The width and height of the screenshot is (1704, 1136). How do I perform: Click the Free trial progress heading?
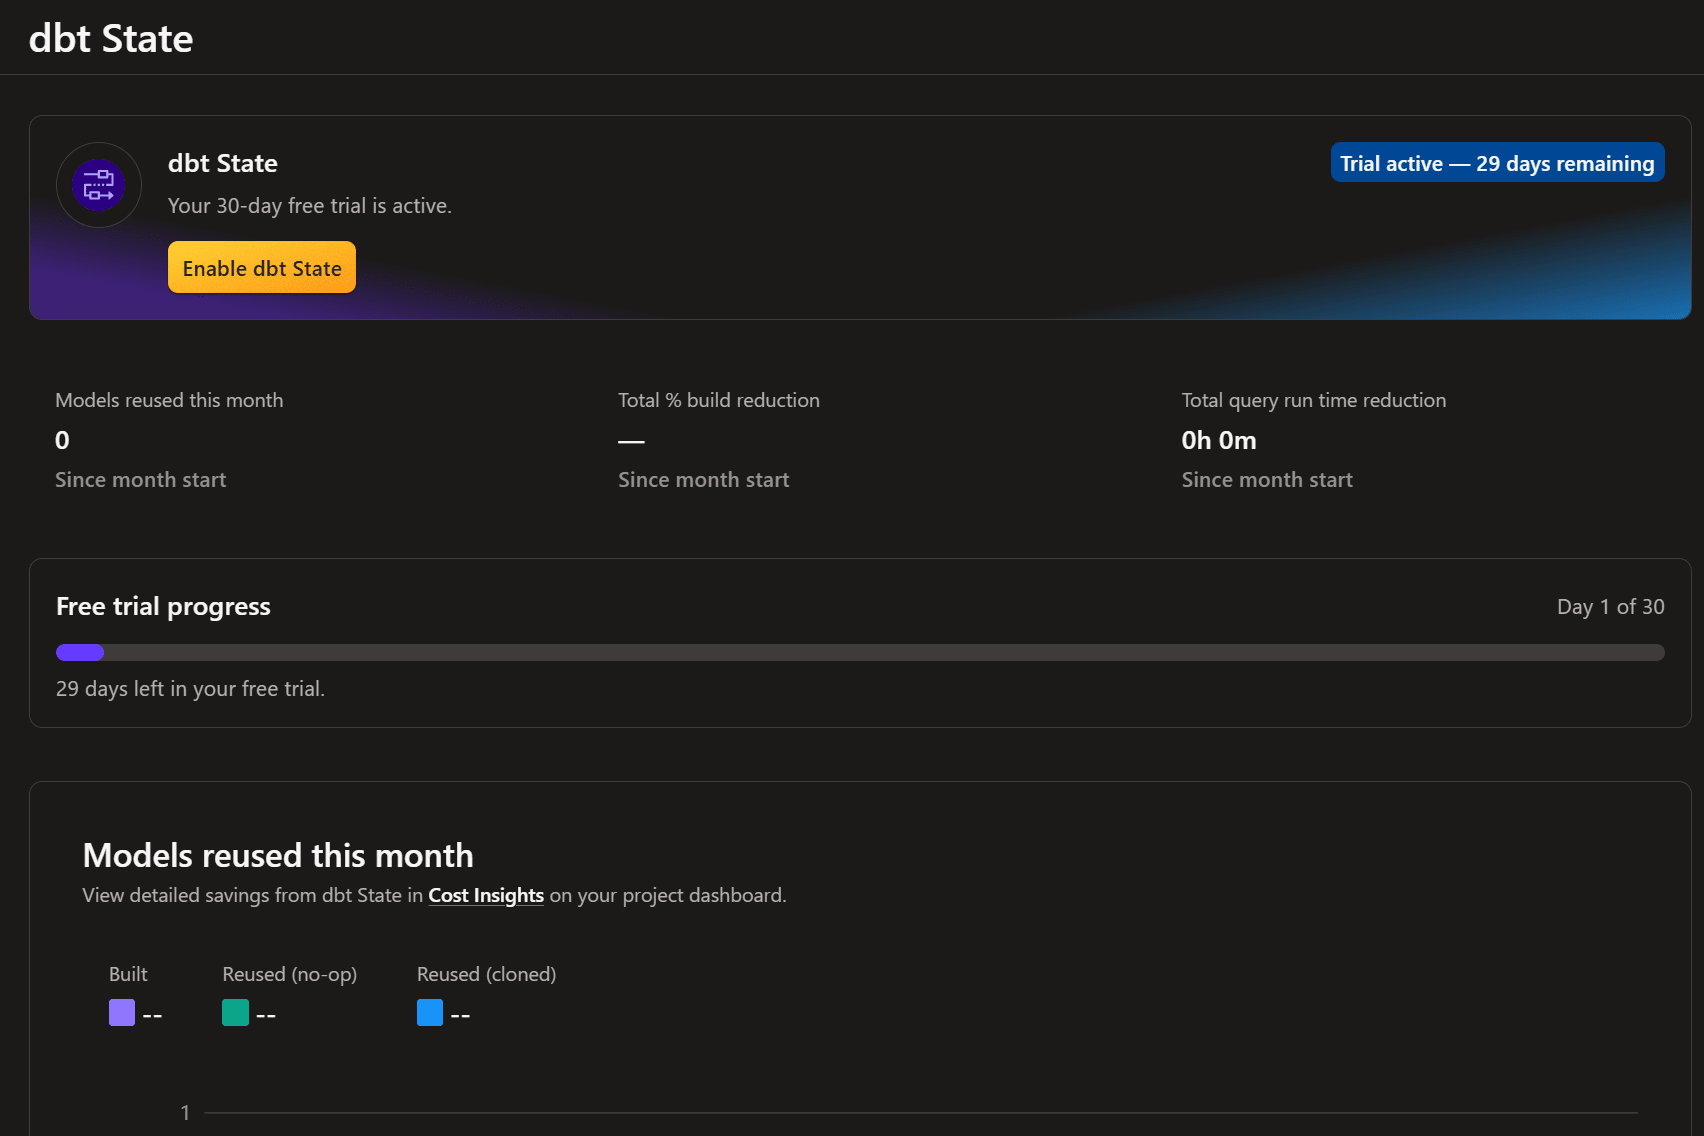click(163, 607)
